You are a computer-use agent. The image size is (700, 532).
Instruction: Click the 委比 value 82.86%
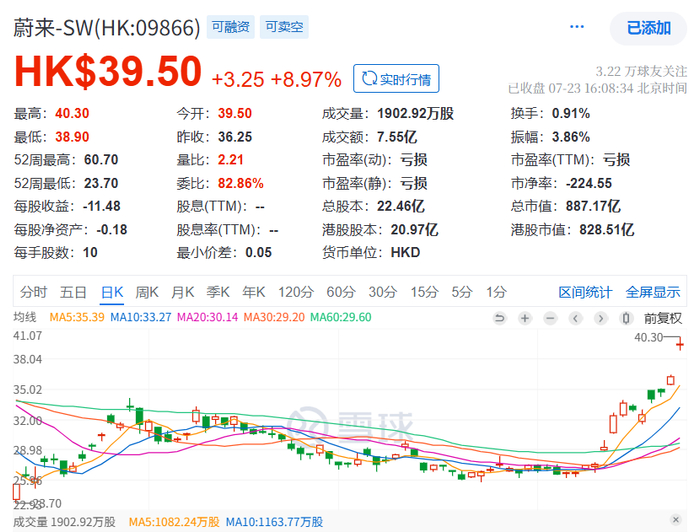point(241,183)
